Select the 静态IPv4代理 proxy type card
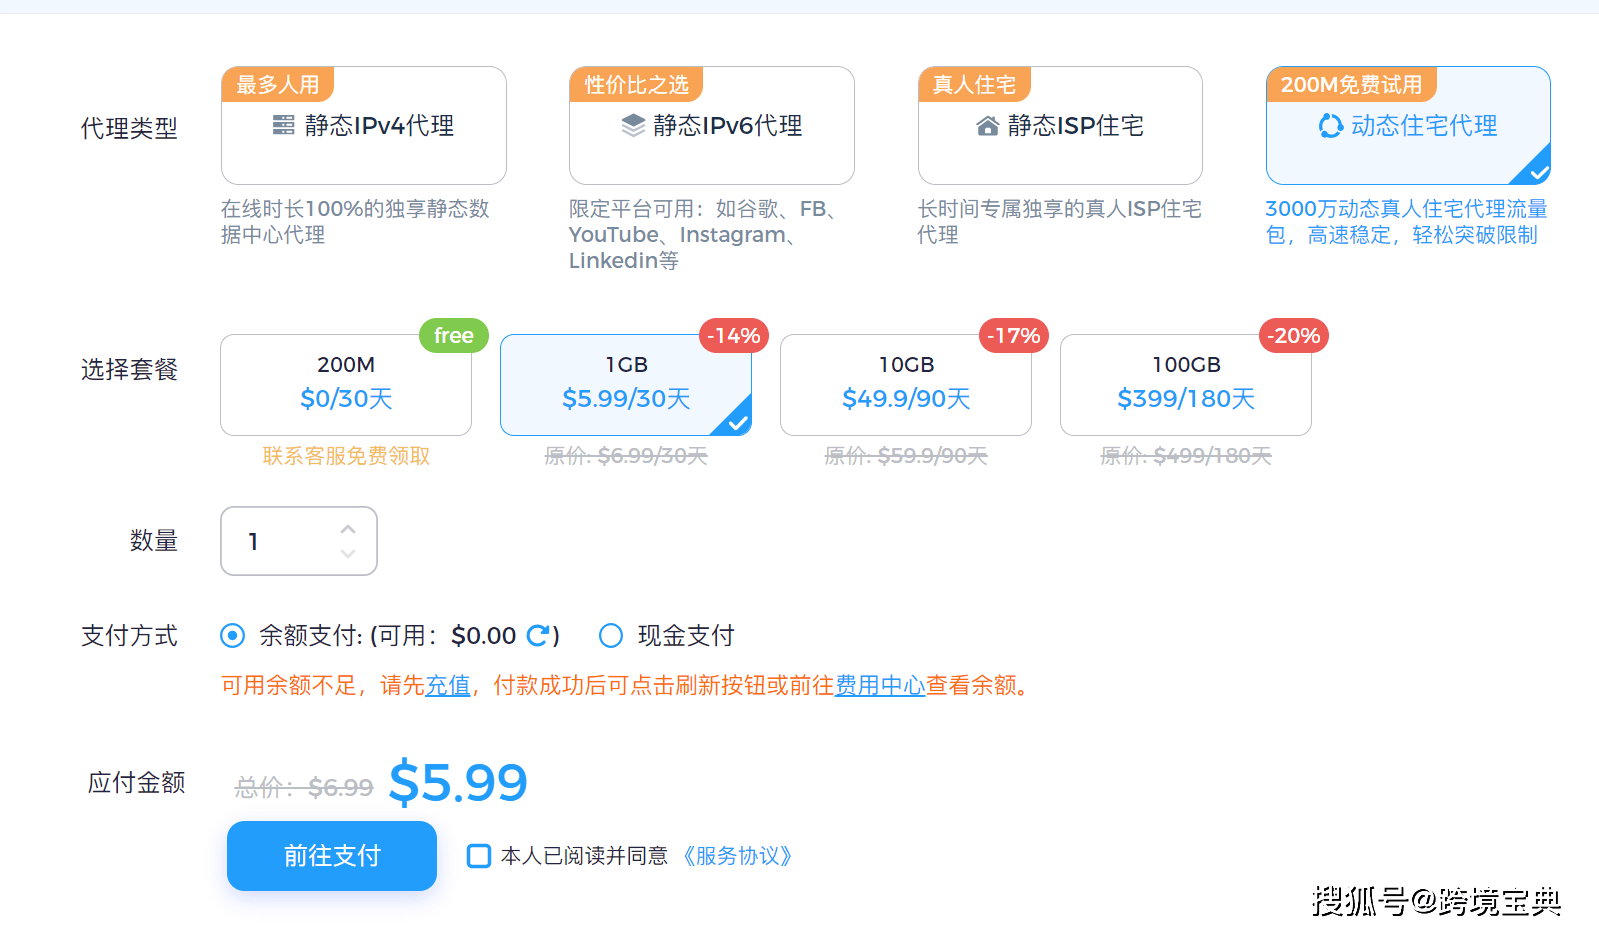Screen dimensions: 1599x935 pyautogui.click(x=363, y=126)
